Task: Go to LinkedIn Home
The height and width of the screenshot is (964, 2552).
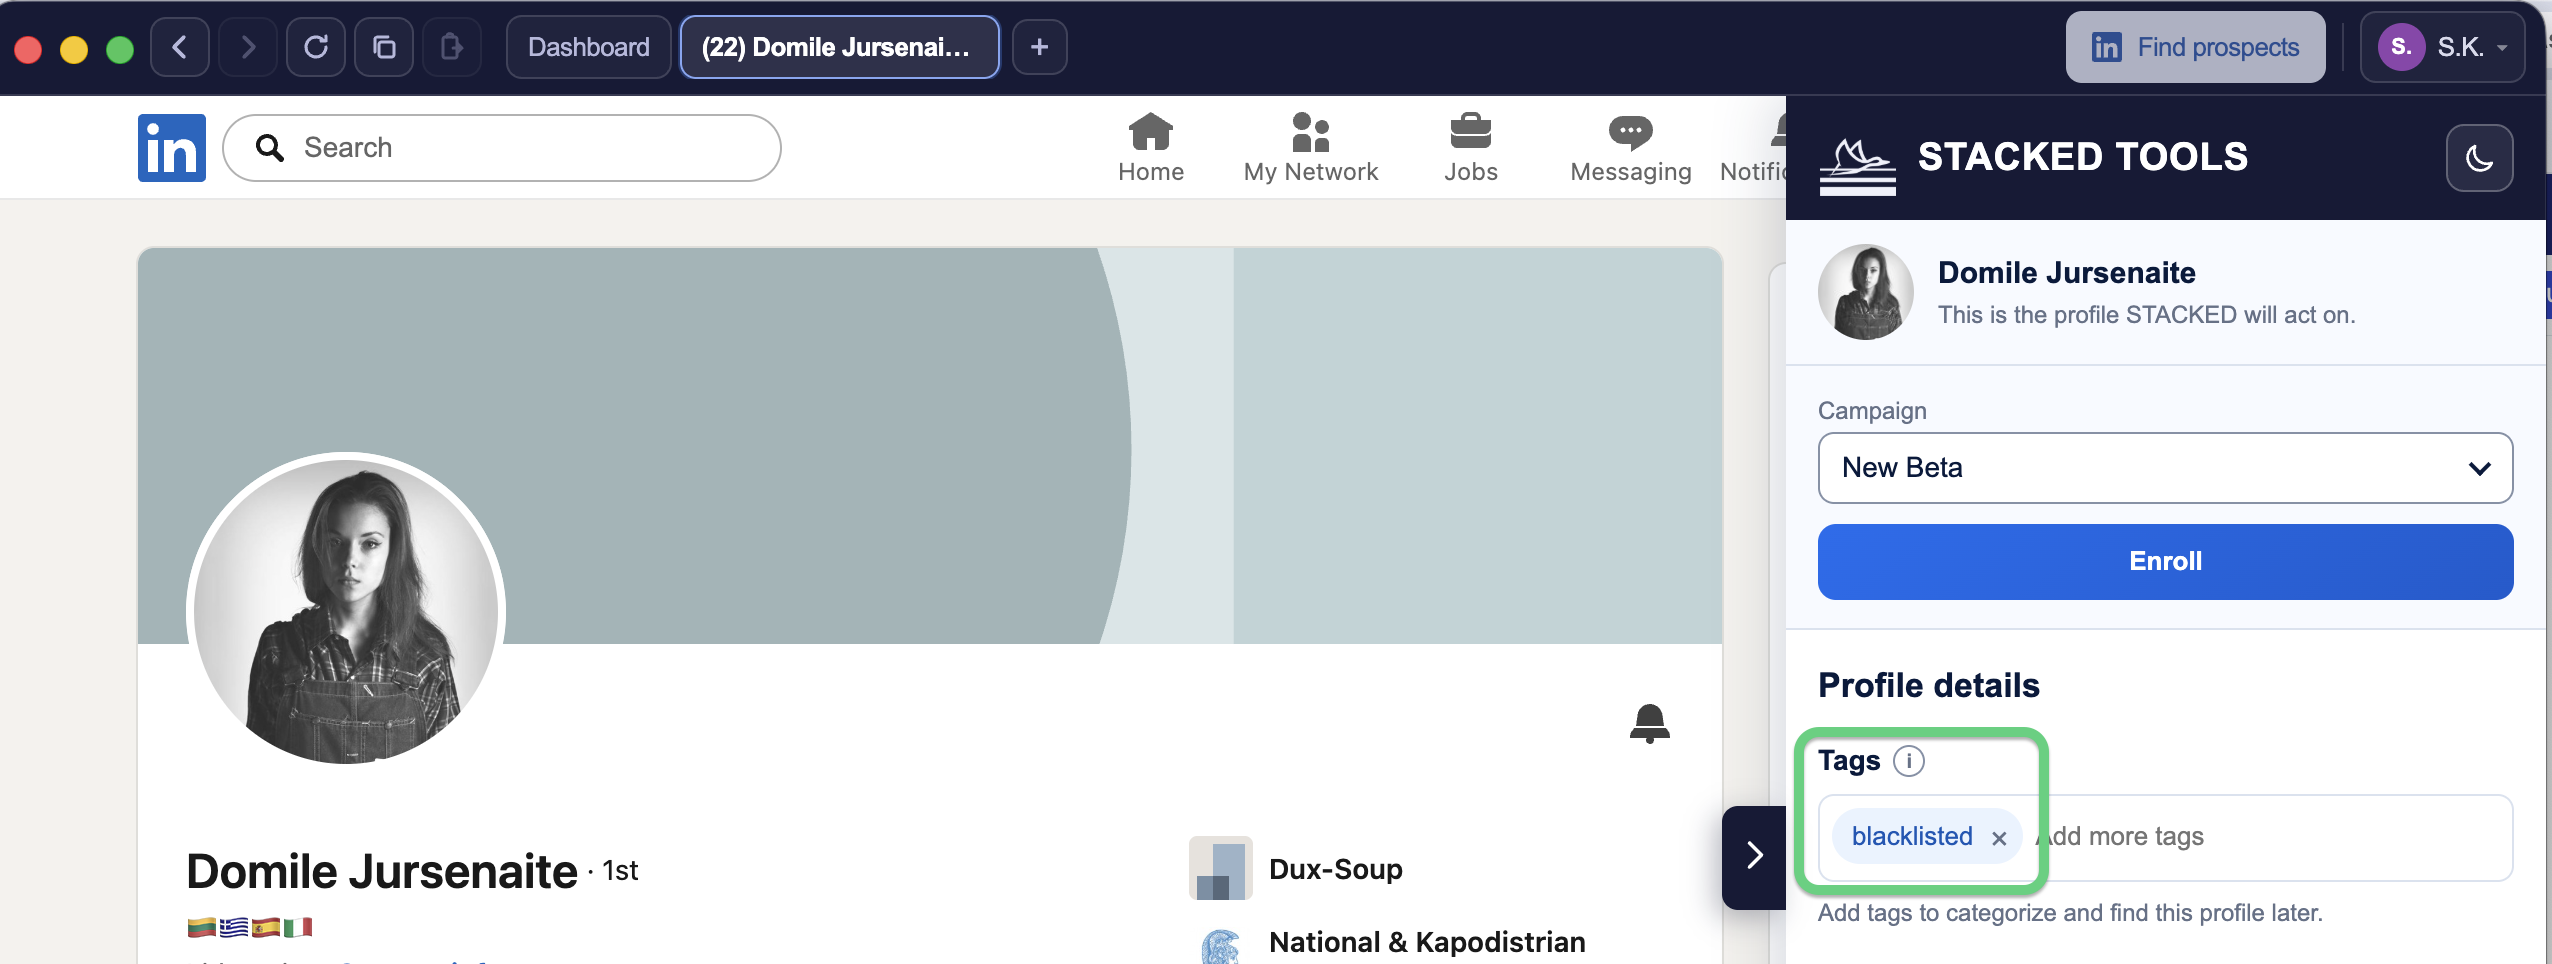Action: (1151, 148)
